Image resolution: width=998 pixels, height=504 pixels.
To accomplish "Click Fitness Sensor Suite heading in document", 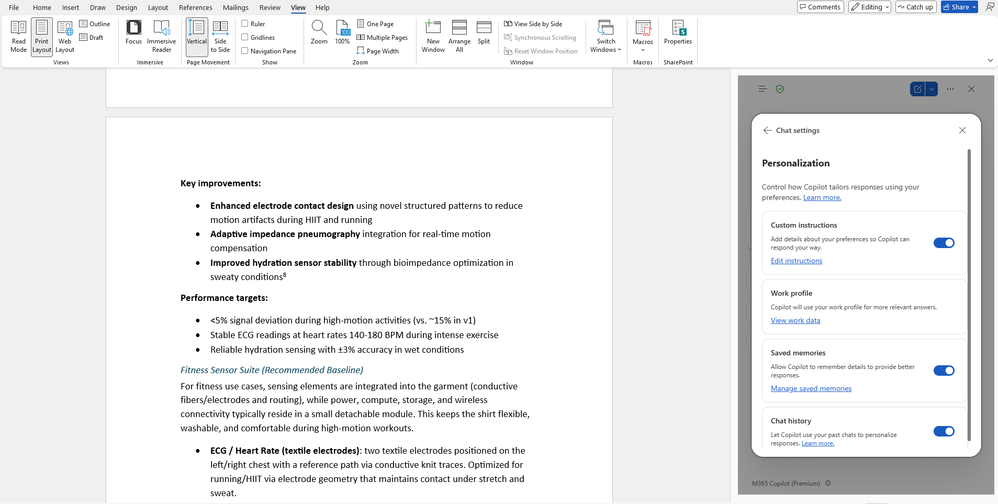I will 272,370.
